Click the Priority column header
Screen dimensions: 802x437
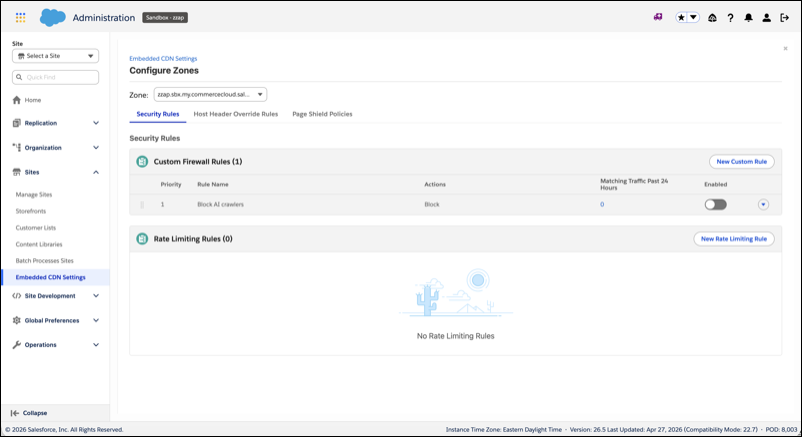[x=171, y=184]
